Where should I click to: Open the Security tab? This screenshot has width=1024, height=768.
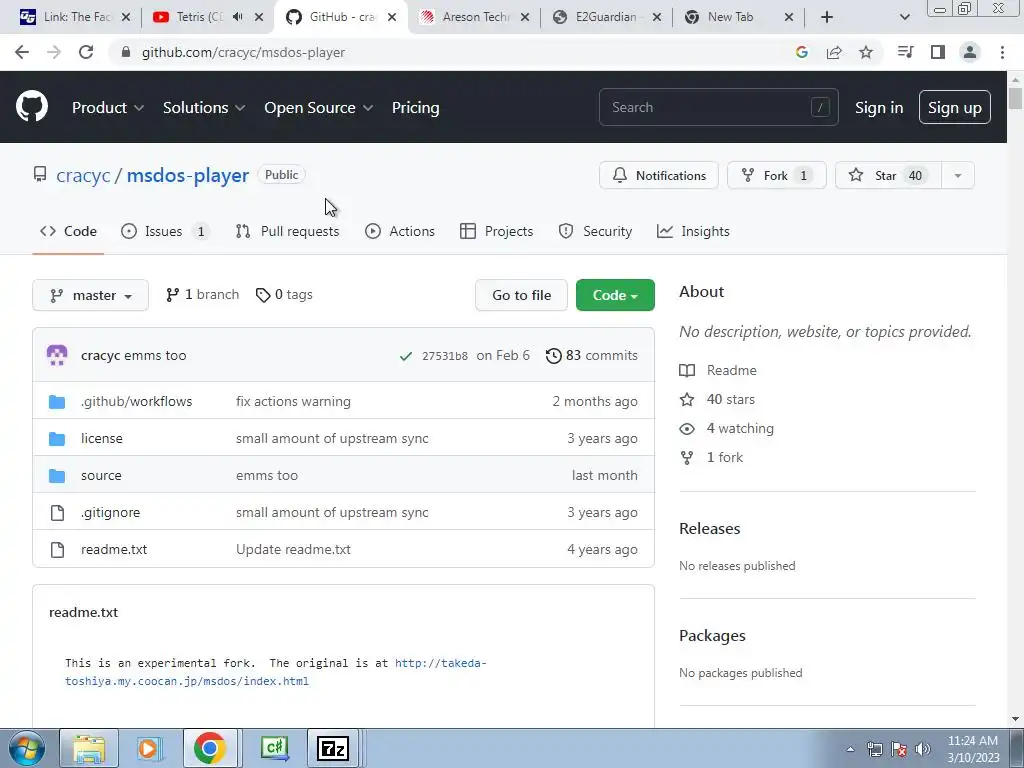[595, 231]
